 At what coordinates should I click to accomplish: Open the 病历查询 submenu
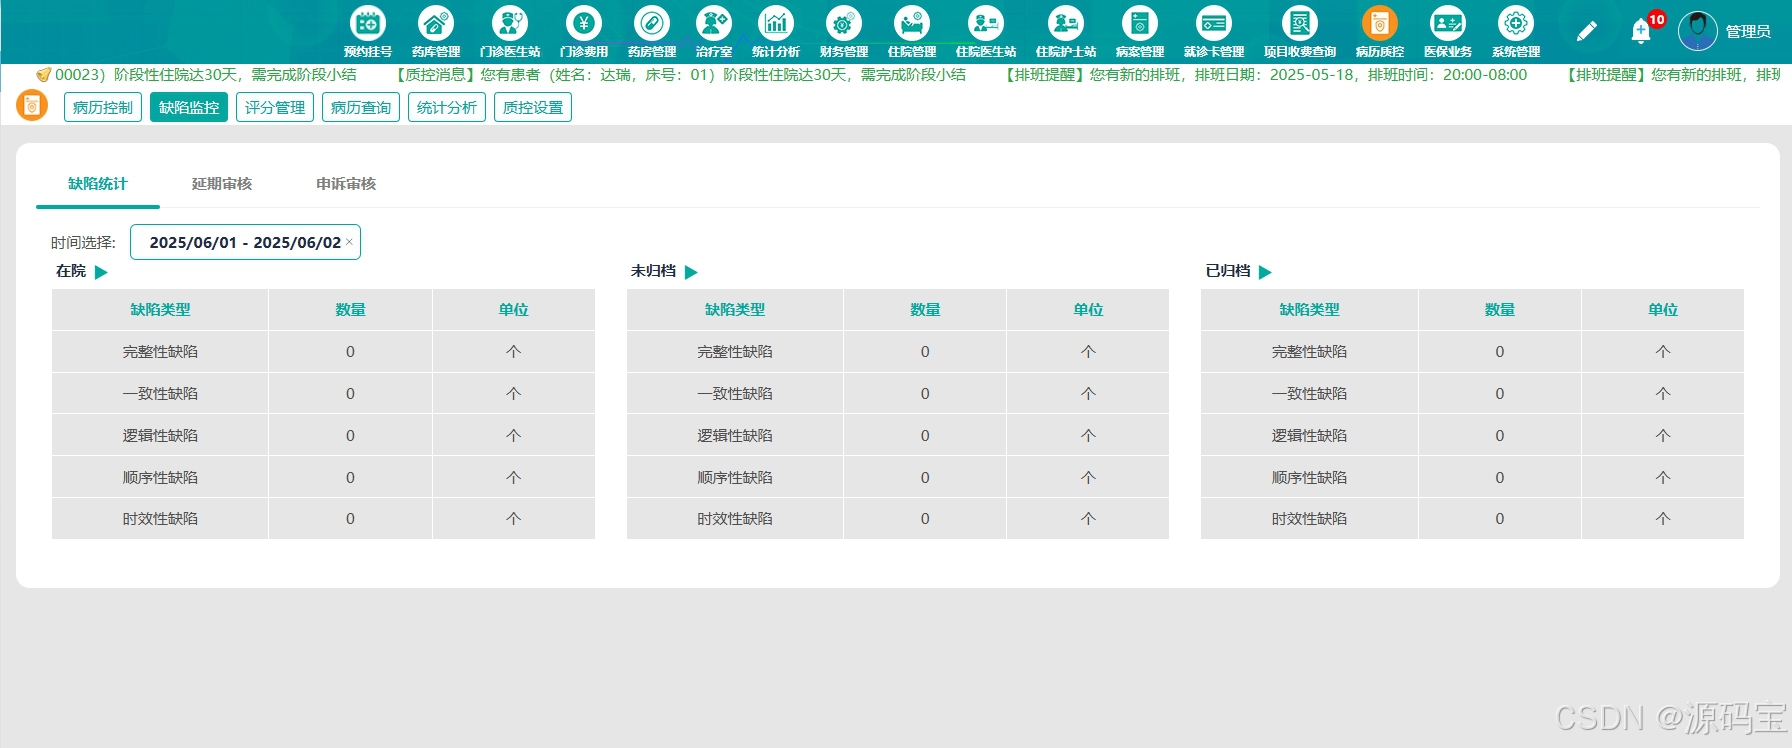[361, 107]
